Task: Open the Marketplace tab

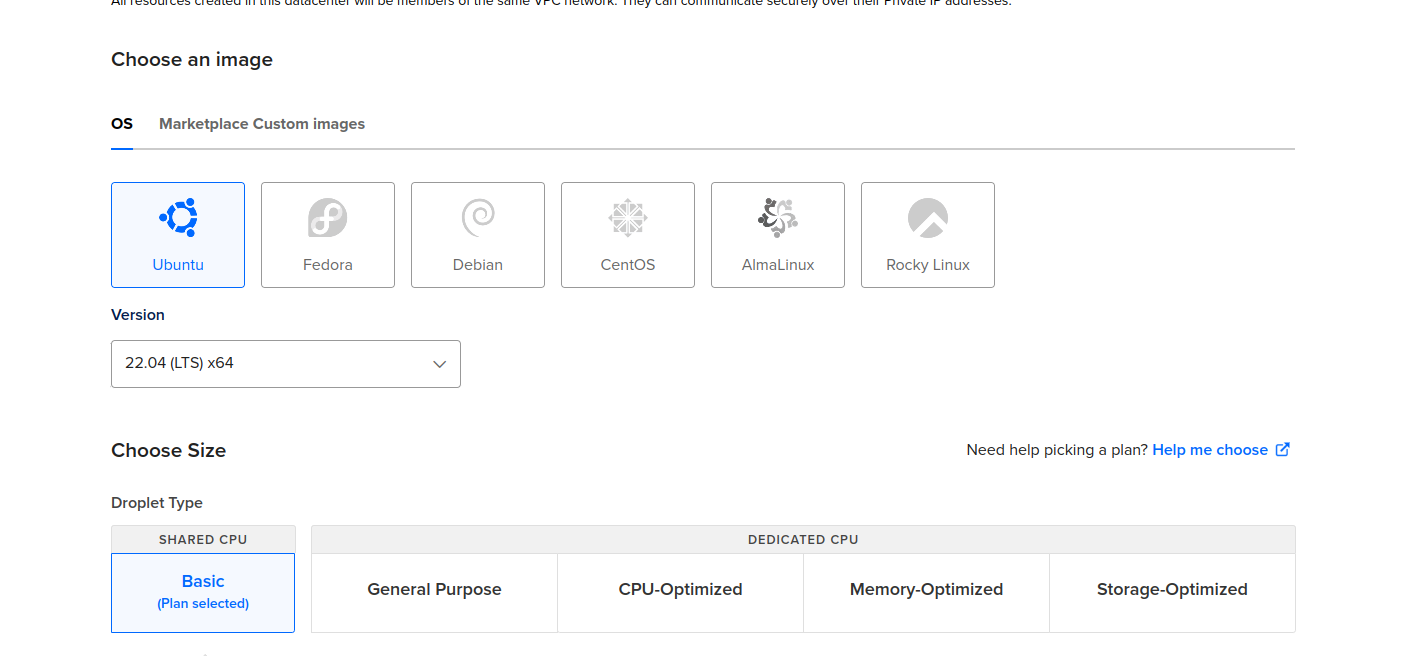Action: (204, 124)
